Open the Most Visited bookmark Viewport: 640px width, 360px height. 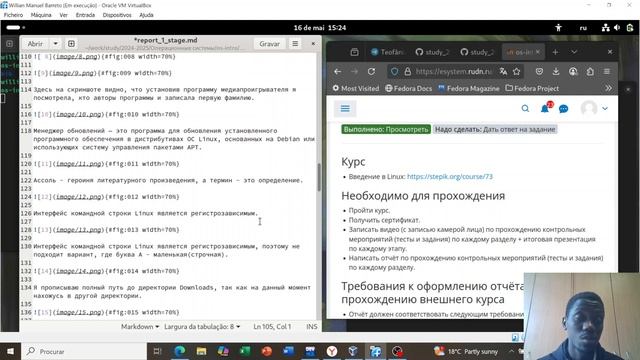[x=356, y=88]
